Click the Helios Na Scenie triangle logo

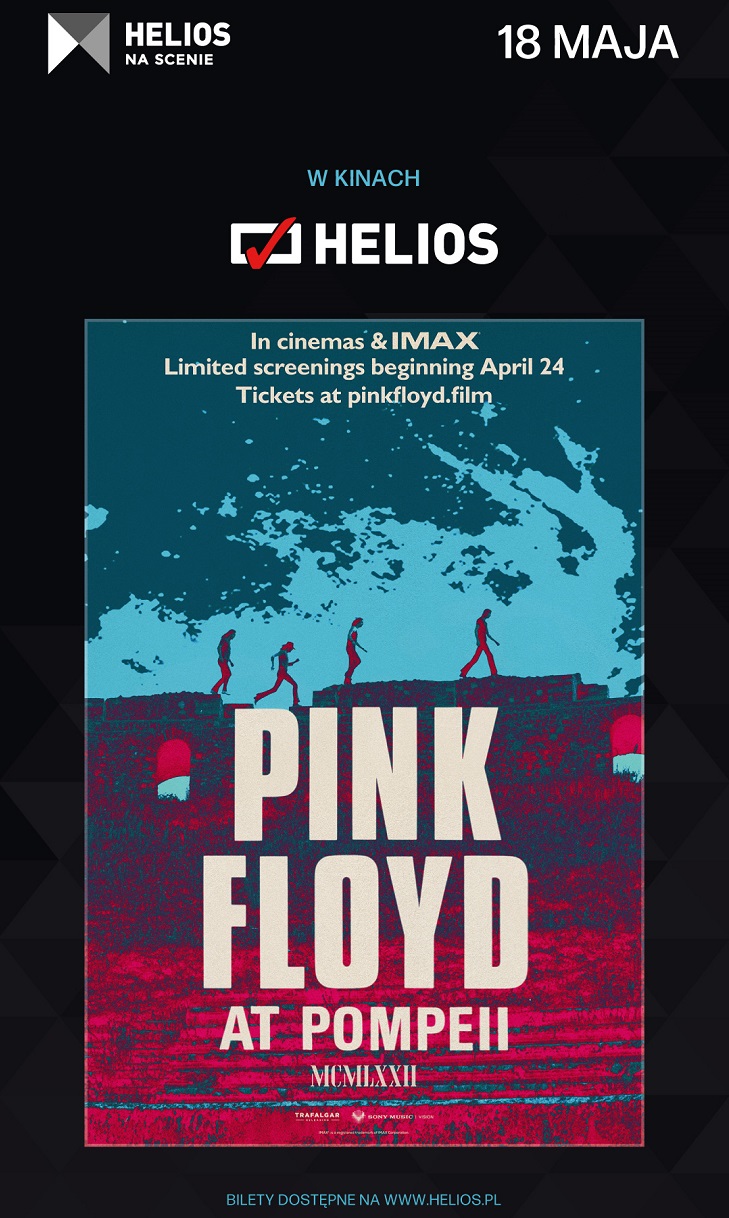click(x=79, y=43)
